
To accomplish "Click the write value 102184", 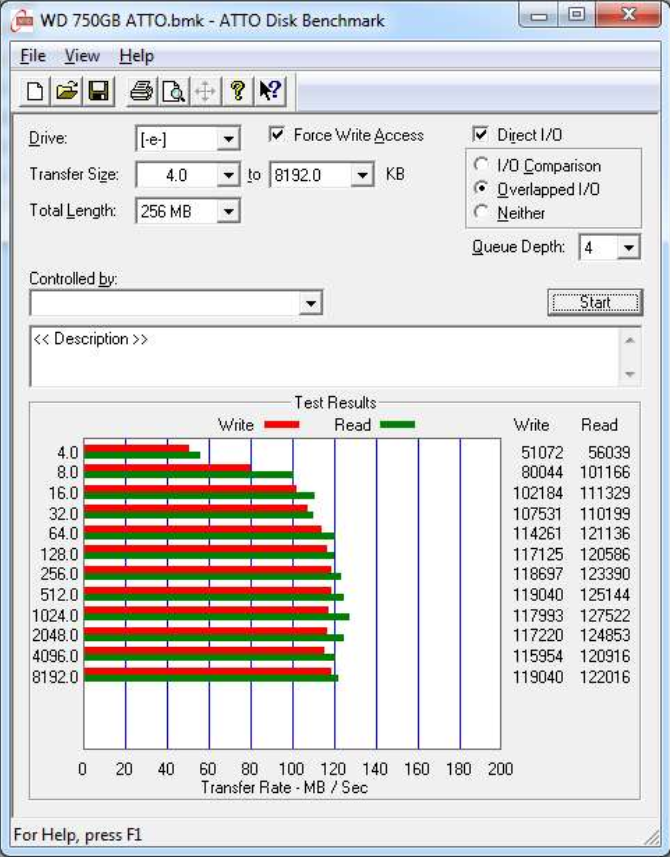I will pos(538,493).
